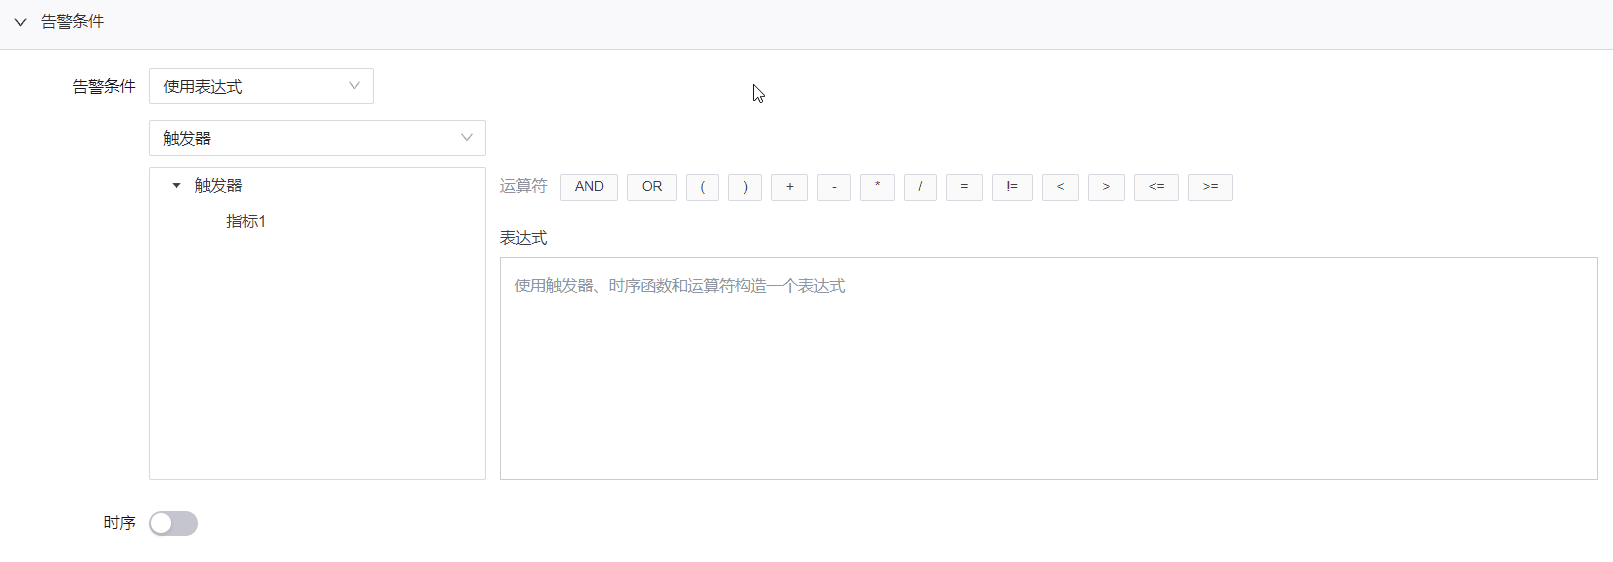Insert the greater-than operator
Viewport: 1613px width, 562px height.
tap(1106, 187)
